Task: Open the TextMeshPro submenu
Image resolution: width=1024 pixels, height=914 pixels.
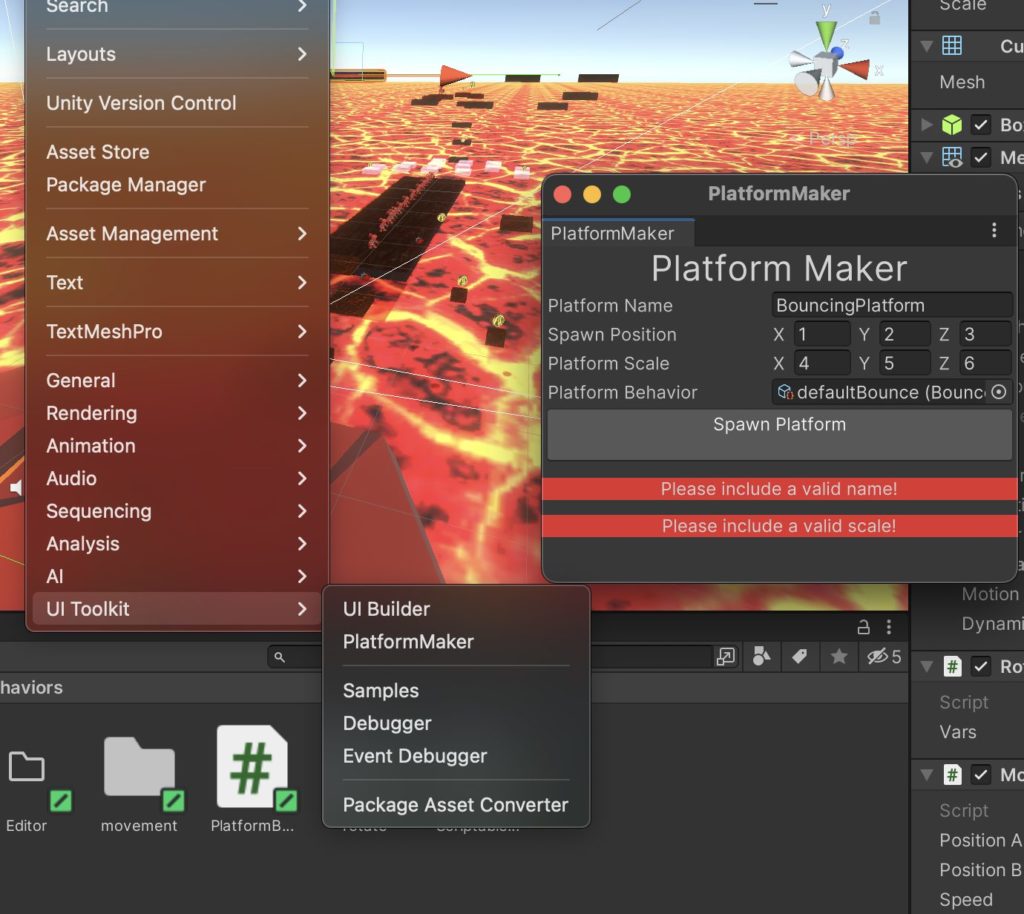Action: click(177, 331)
